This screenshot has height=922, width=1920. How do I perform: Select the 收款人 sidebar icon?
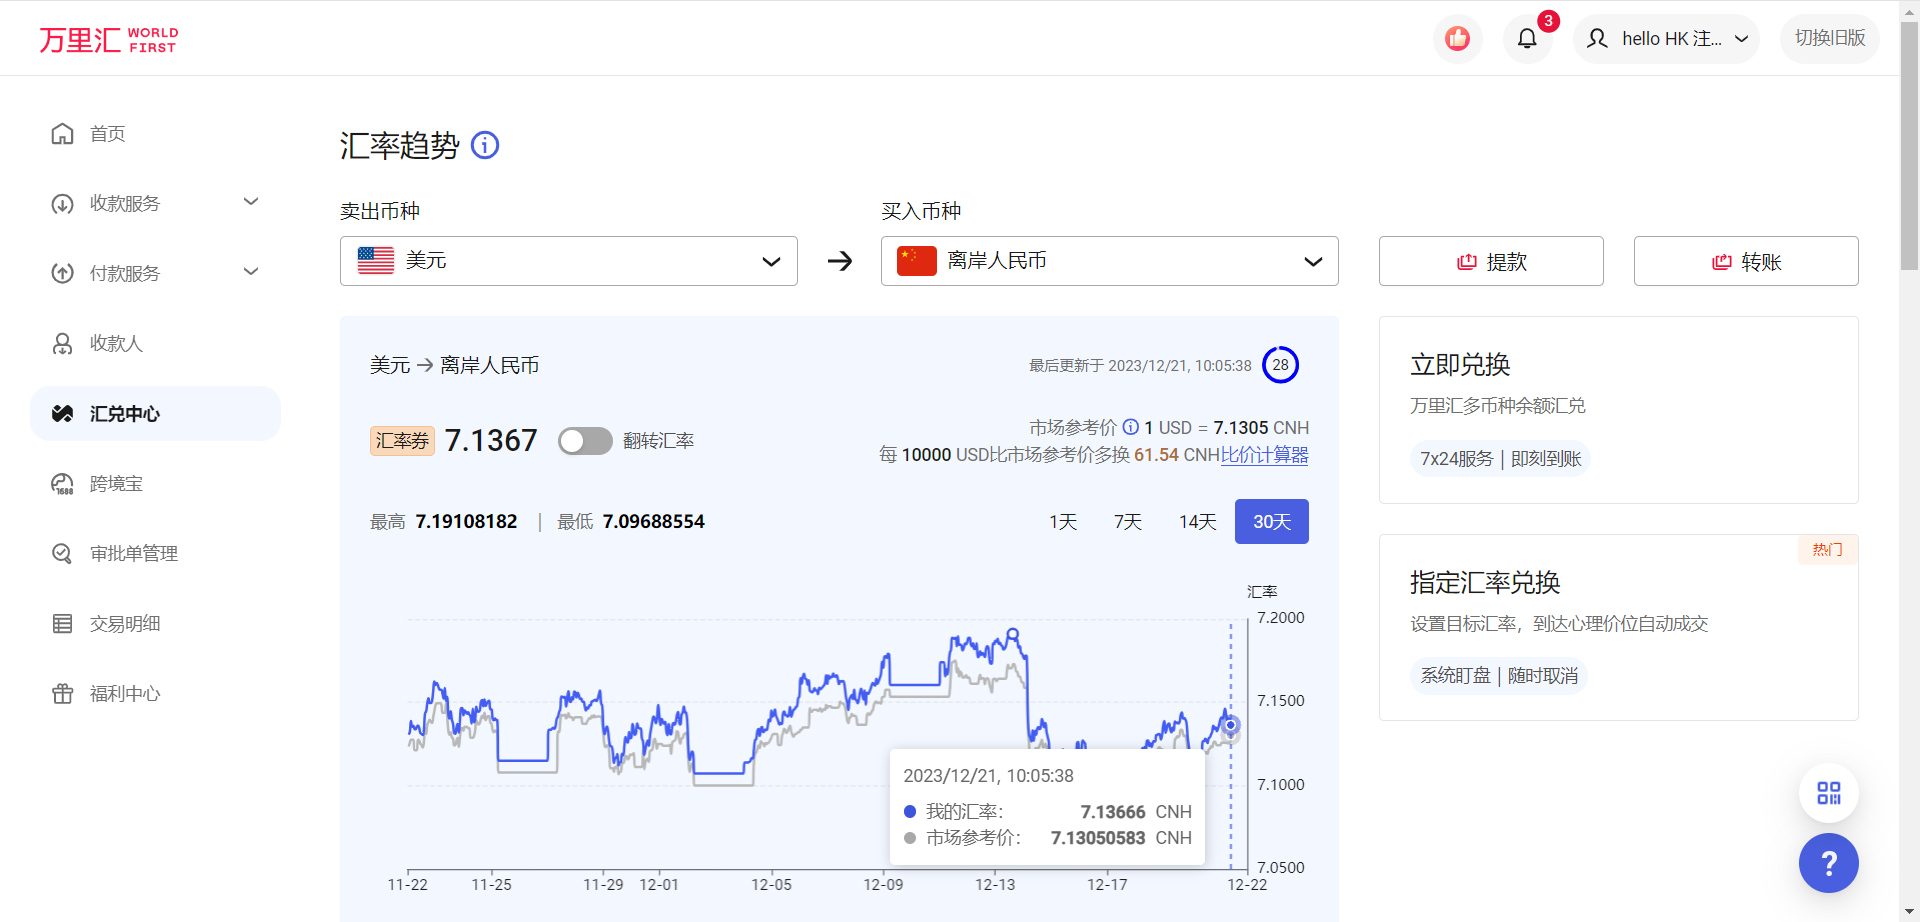click(x=62, y=343)
